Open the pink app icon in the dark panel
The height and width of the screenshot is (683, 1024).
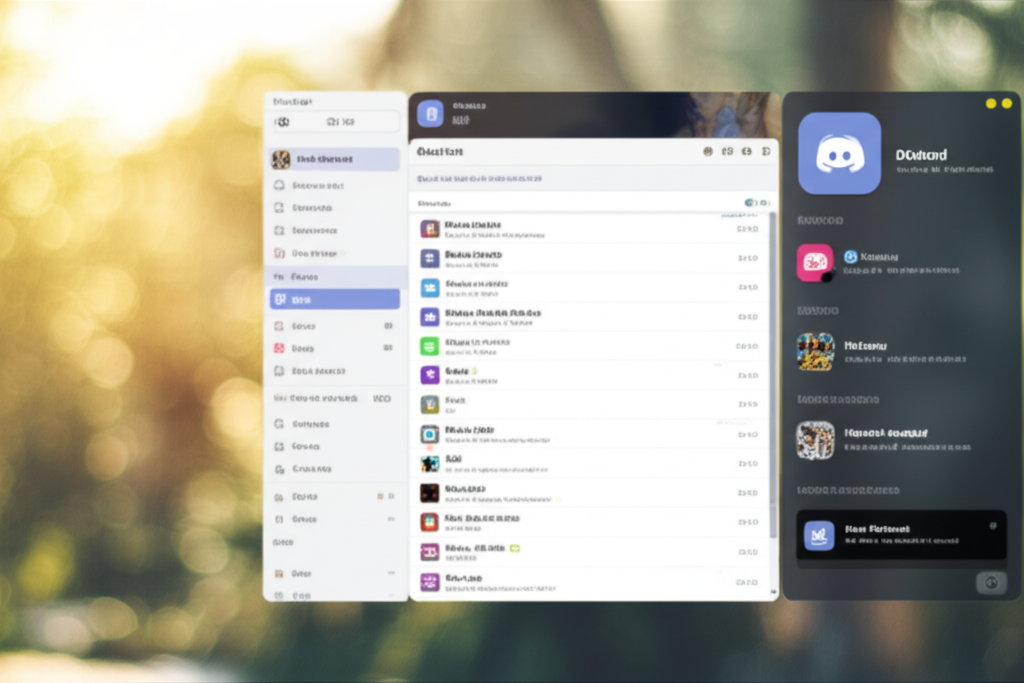pyautogui.click(x=814, y=262)
